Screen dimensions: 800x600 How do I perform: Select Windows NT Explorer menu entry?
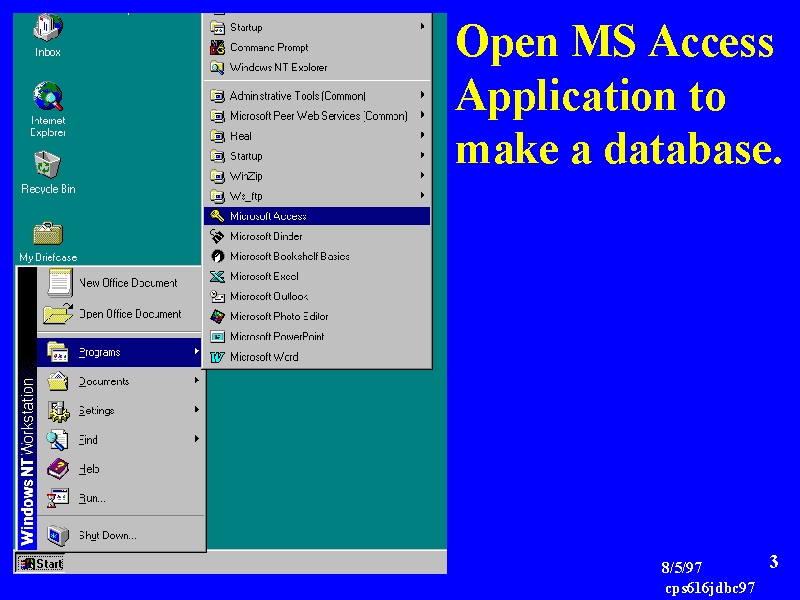(x=317, y=67)
